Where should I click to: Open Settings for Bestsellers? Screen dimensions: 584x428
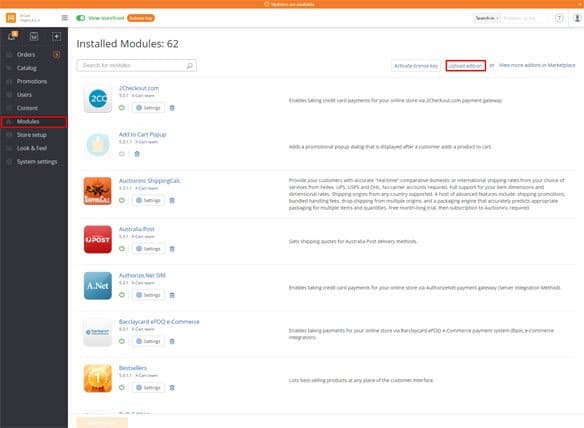(x=148, y=388)
